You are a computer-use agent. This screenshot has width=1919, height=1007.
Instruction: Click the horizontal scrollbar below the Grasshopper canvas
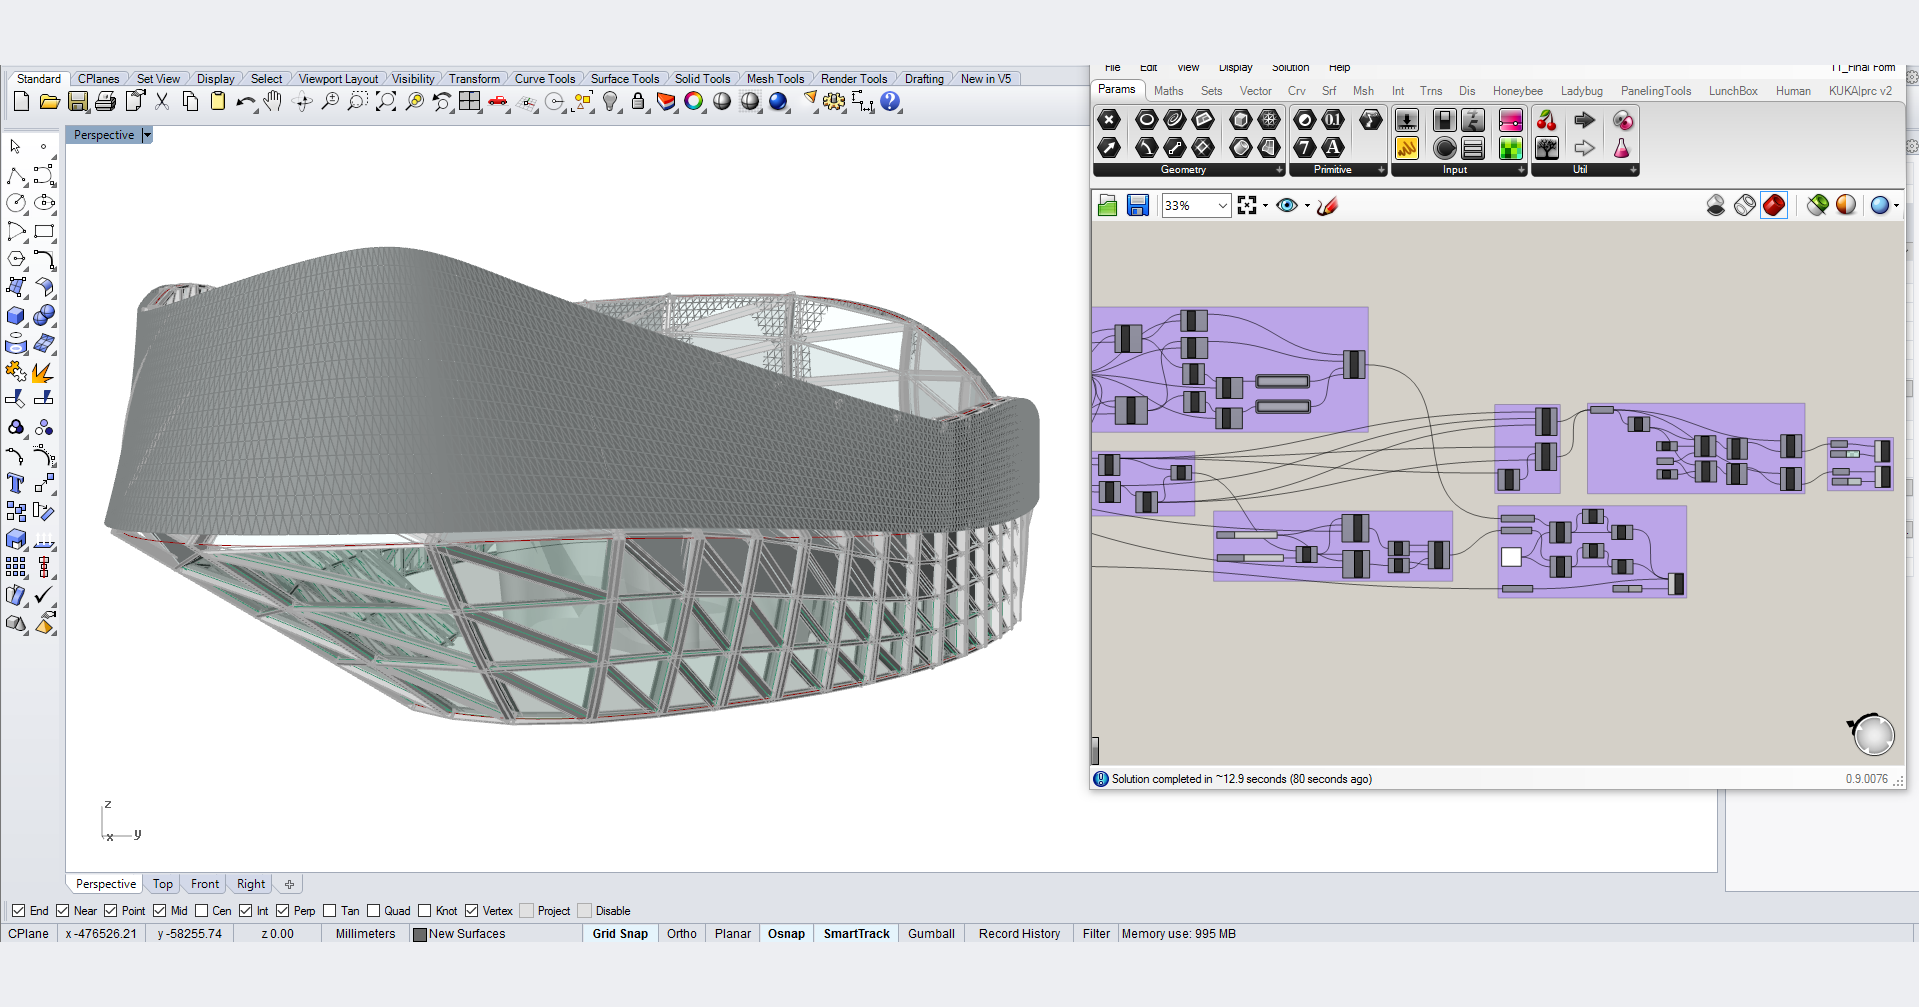pyautogui.click(x=1096, y=750)
